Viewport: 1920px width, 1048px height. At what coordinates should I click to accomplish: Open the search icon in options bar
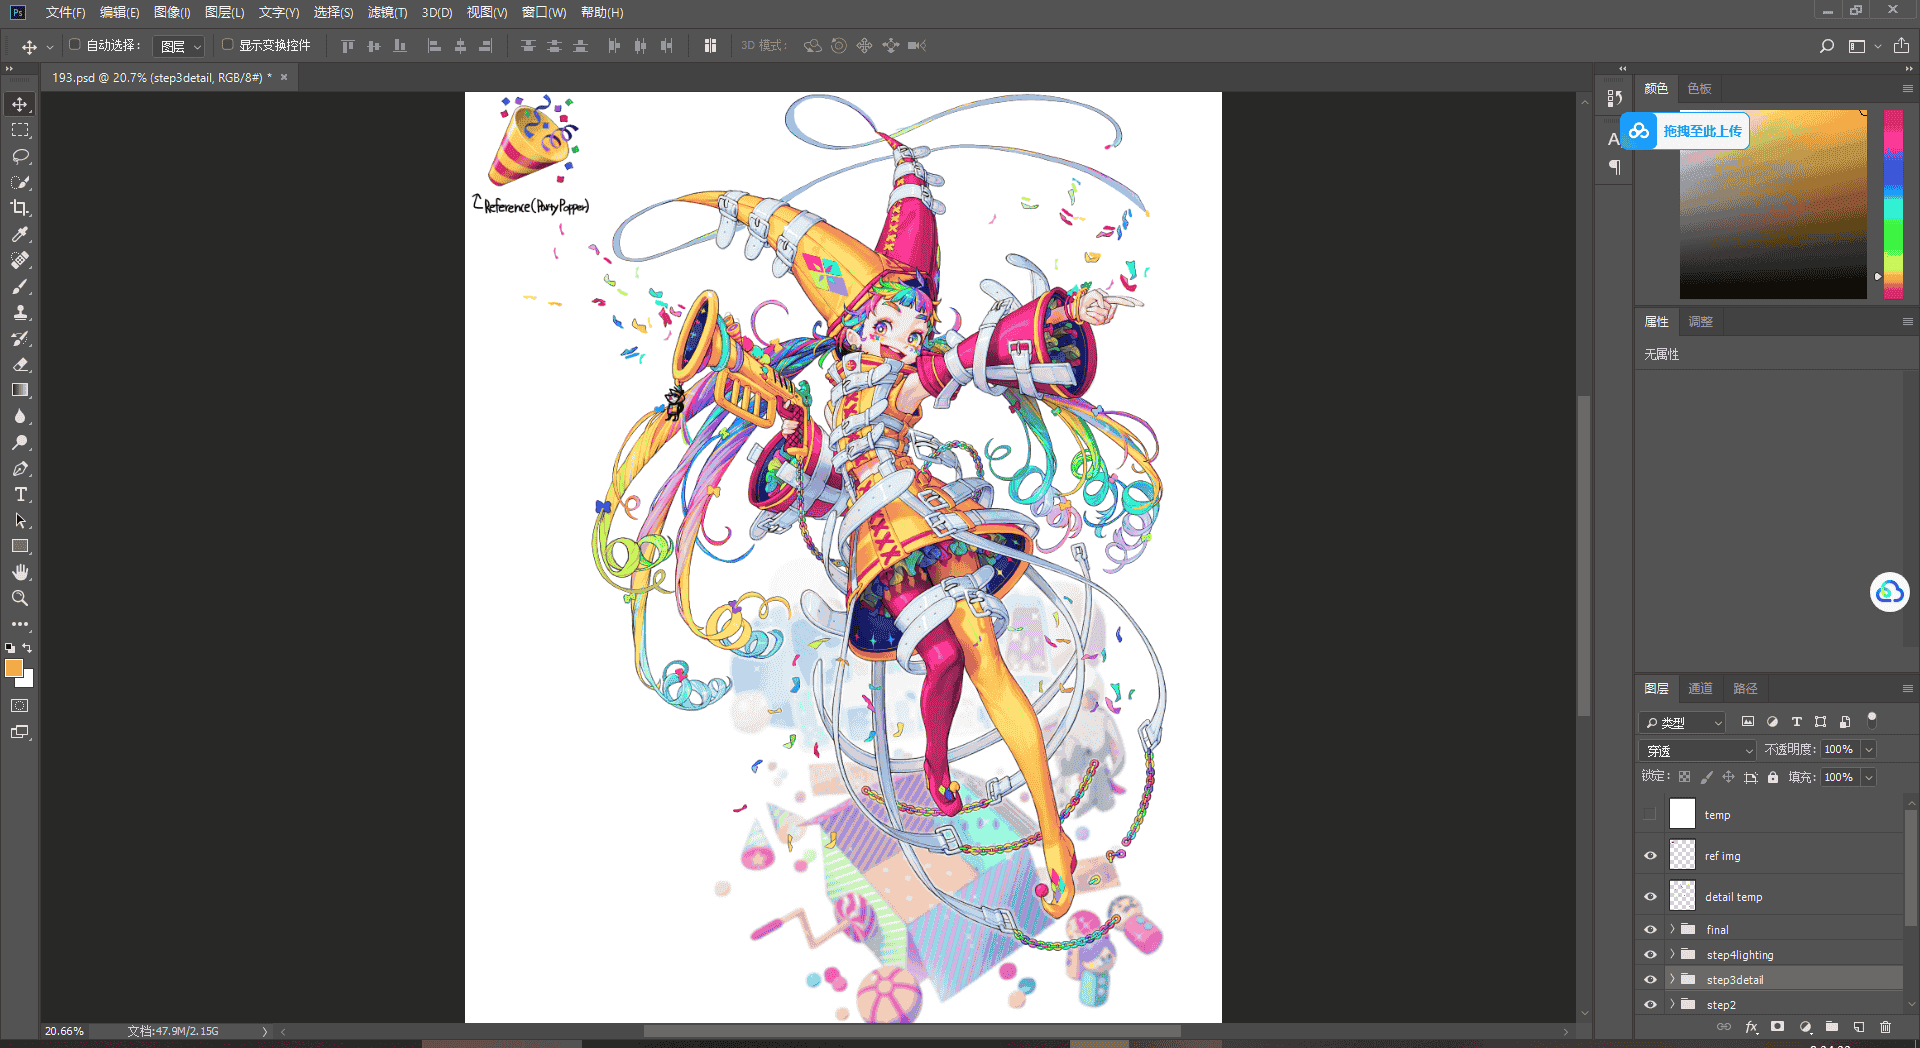point(1827,46)
